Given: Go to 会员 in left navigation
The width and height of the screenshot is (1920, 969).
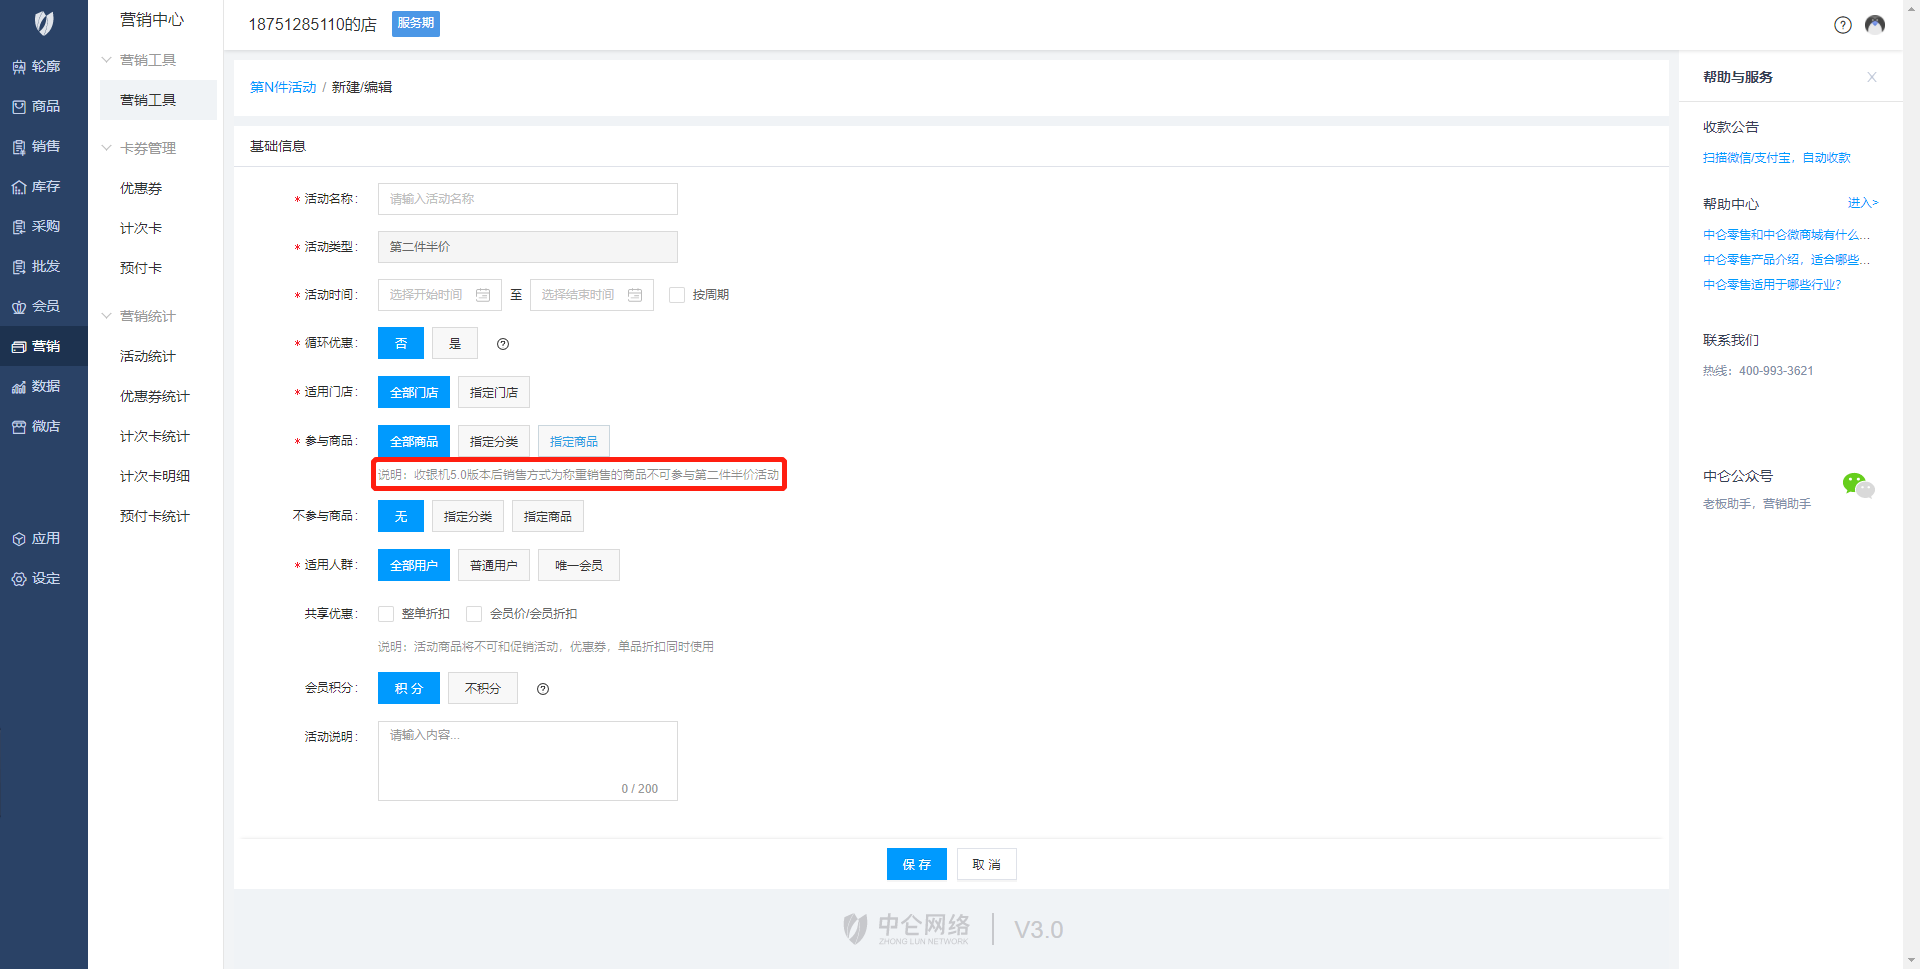Looking at the screenshot, I should [44, 306].
